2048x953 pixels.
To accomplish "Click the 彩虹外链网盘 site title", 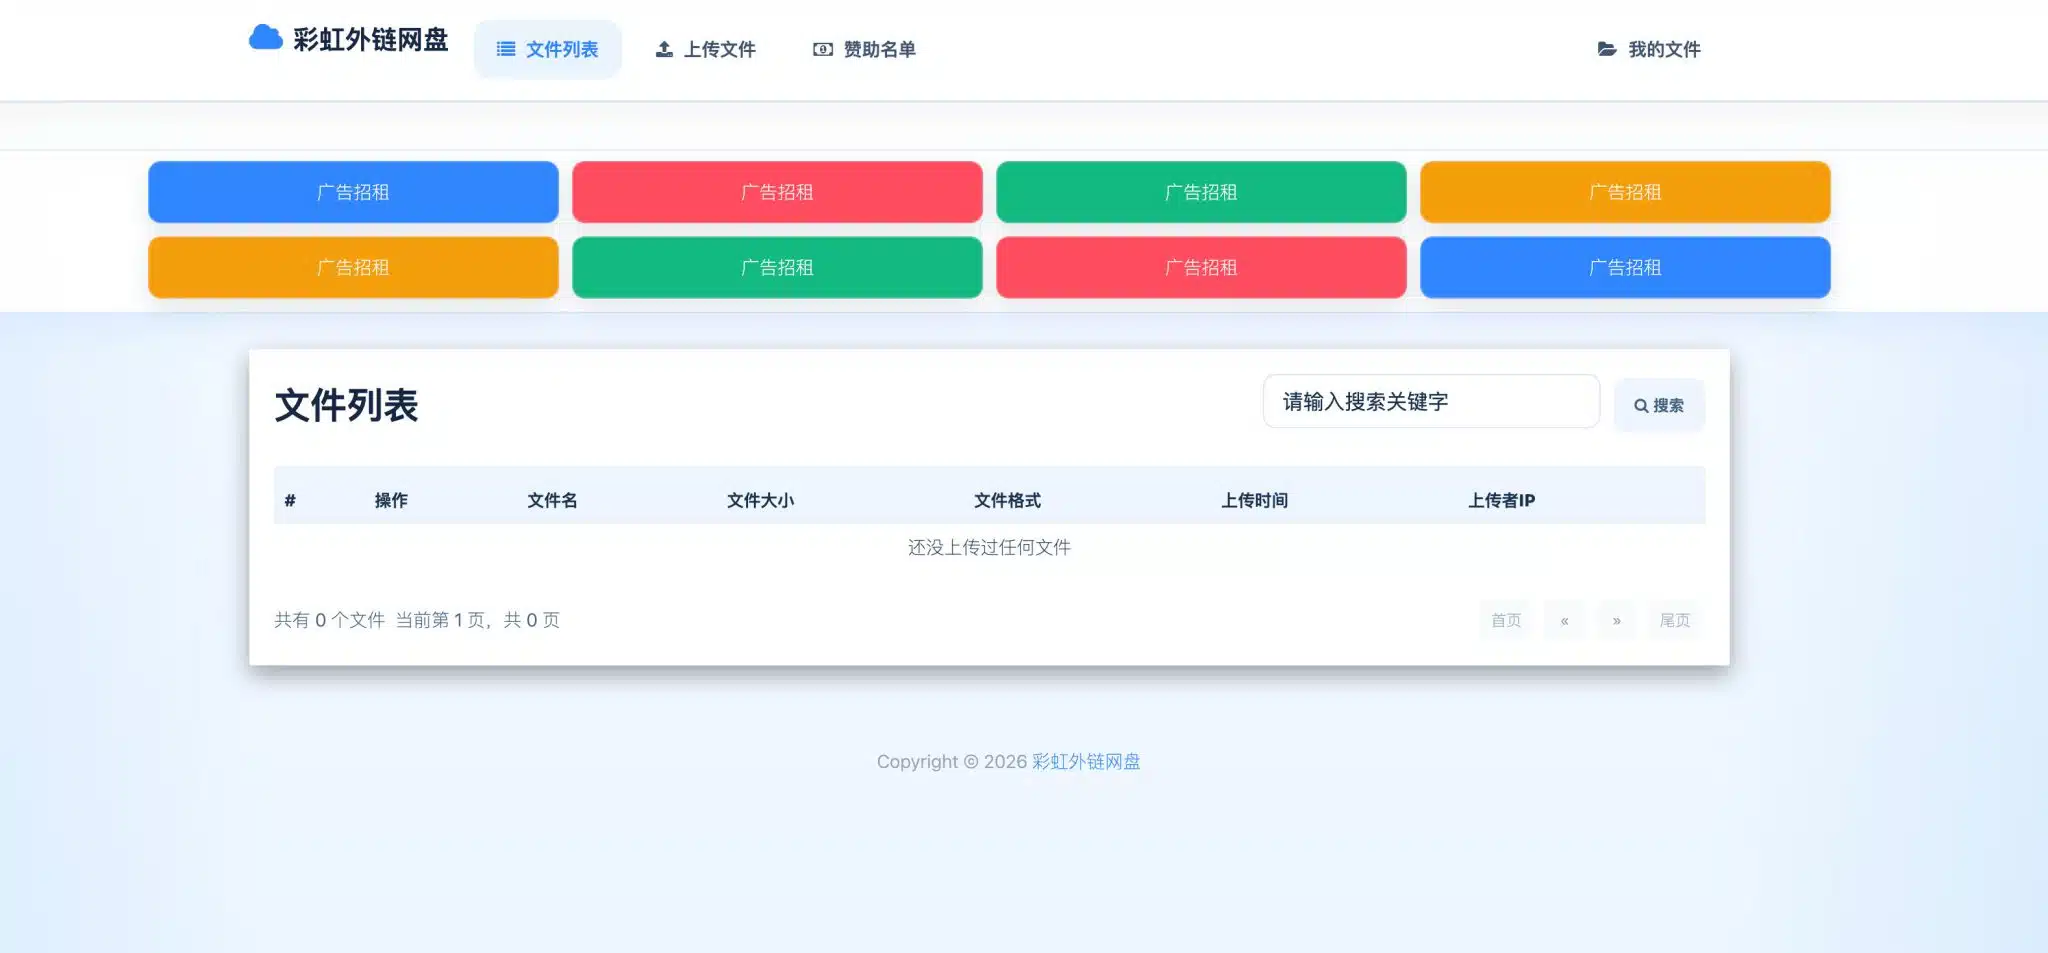I will point(371,39).
